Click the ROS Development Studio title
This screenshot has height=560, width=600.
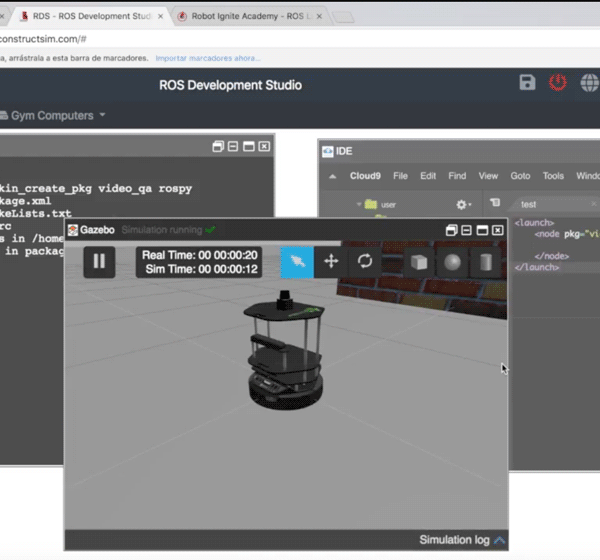point(230,85)
